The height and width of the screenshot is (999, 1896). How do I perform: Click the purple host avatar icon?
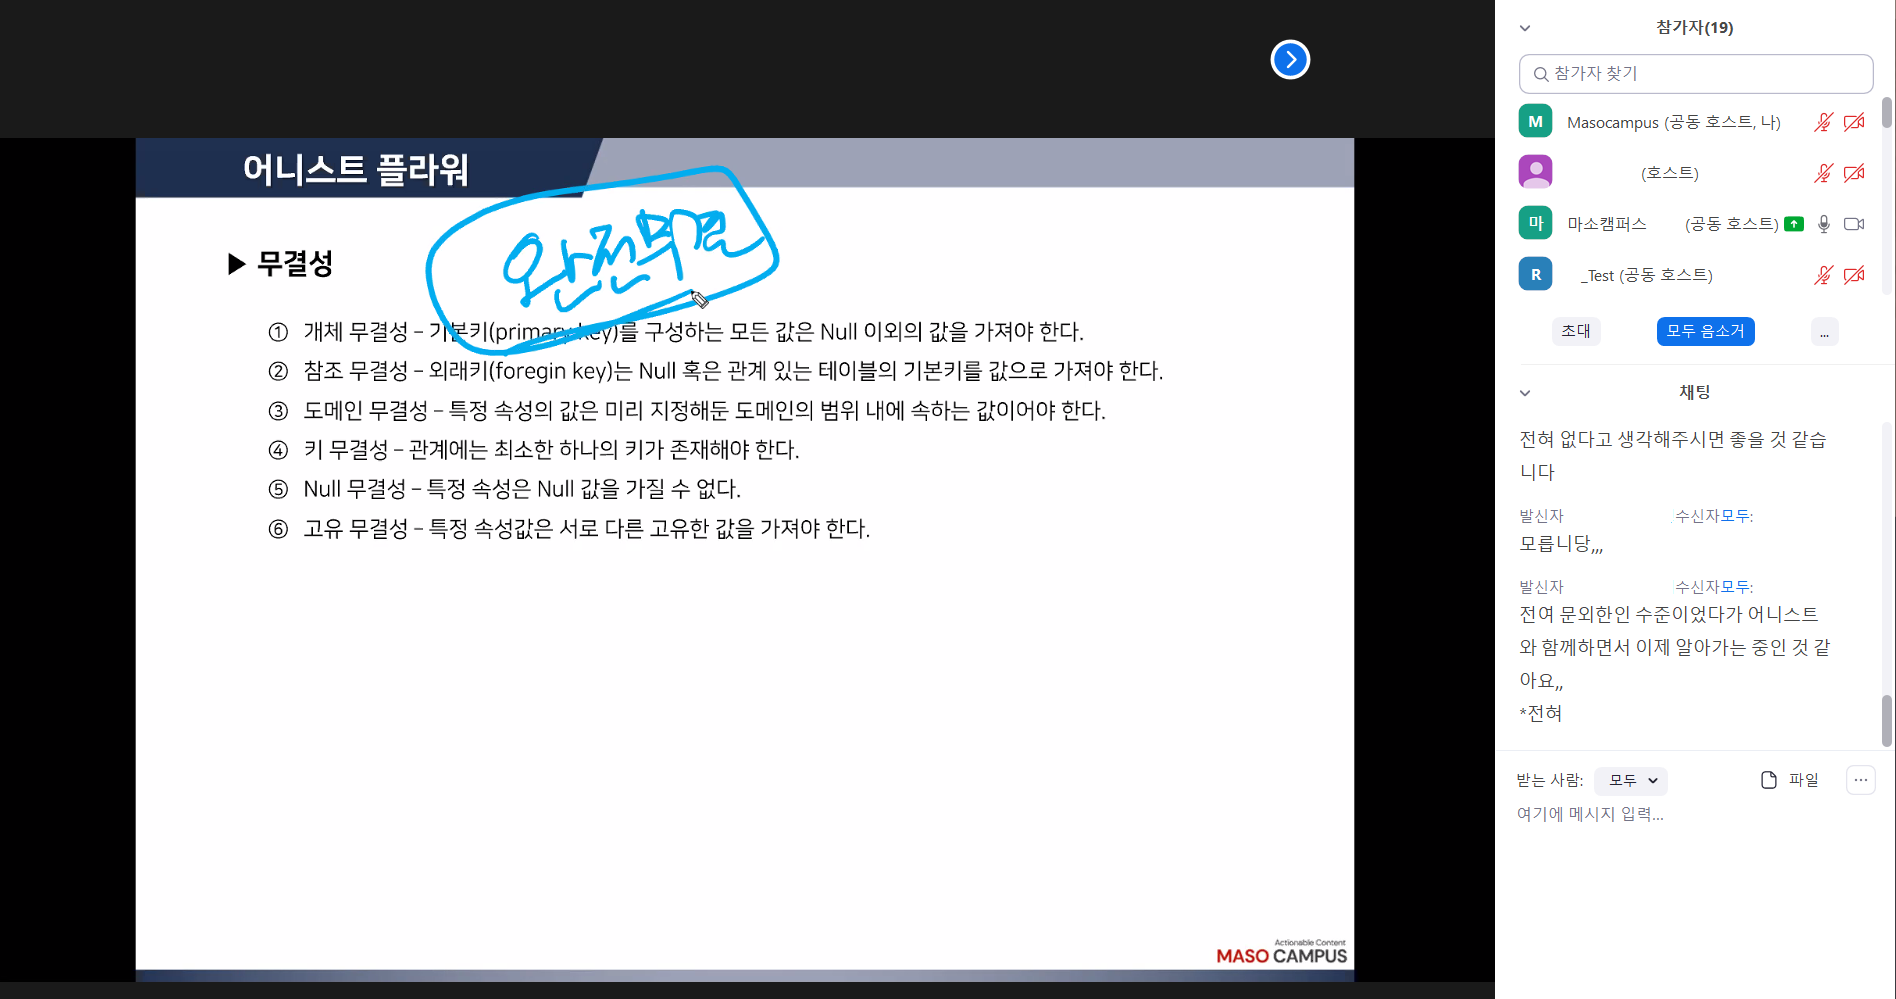(1535, 172)
